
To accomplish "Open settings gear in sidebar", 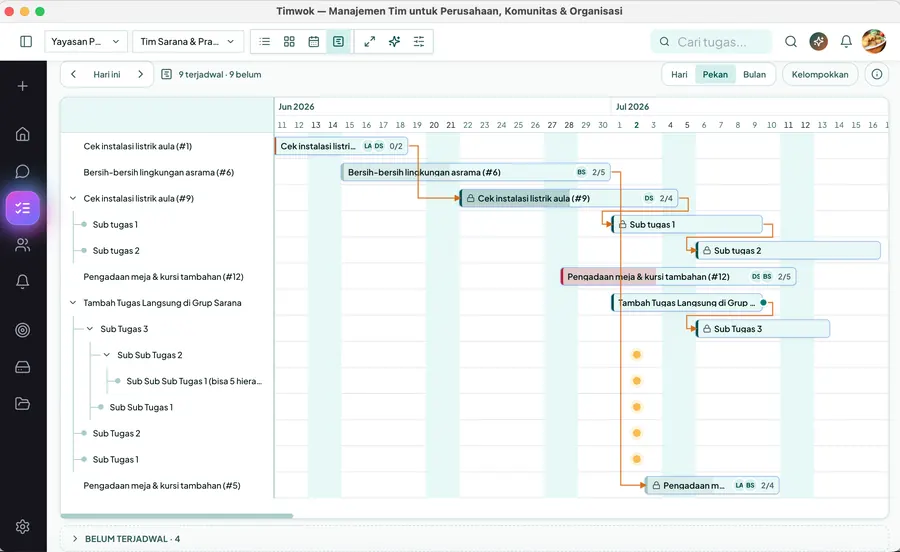I will click(x=22, y=527).
